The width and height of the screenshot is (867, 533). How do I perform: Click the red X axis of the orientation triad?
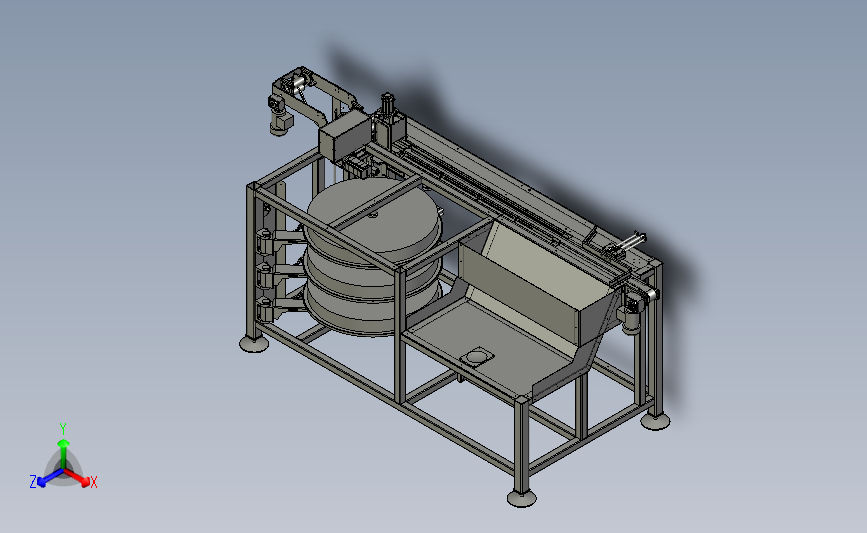pyautogui.click(x=77, y=477)
